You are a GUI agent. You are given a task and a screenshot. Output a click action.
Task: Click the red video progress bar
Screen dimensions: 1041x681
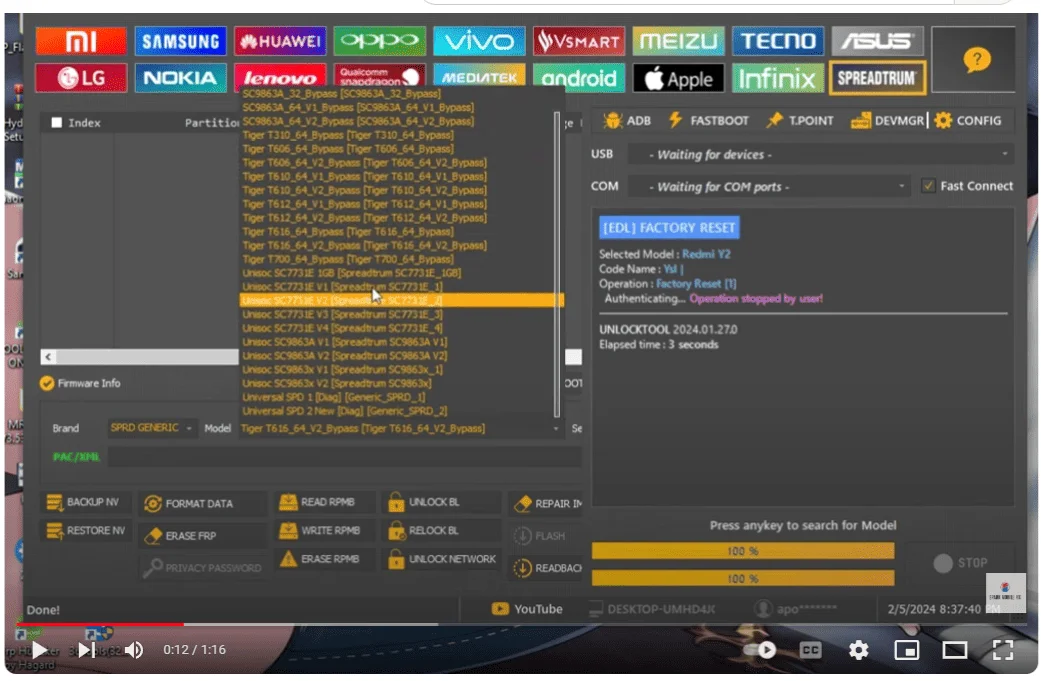point(100,624)
